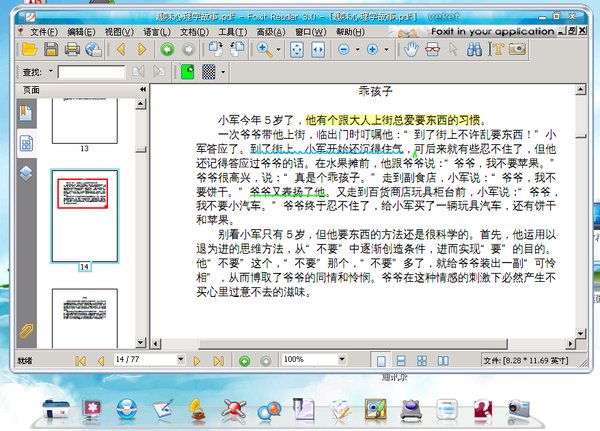This screenshot has height=431, width=600.
Task: Open the page thumbnails panel icon
Action: [x=26, y=143]
